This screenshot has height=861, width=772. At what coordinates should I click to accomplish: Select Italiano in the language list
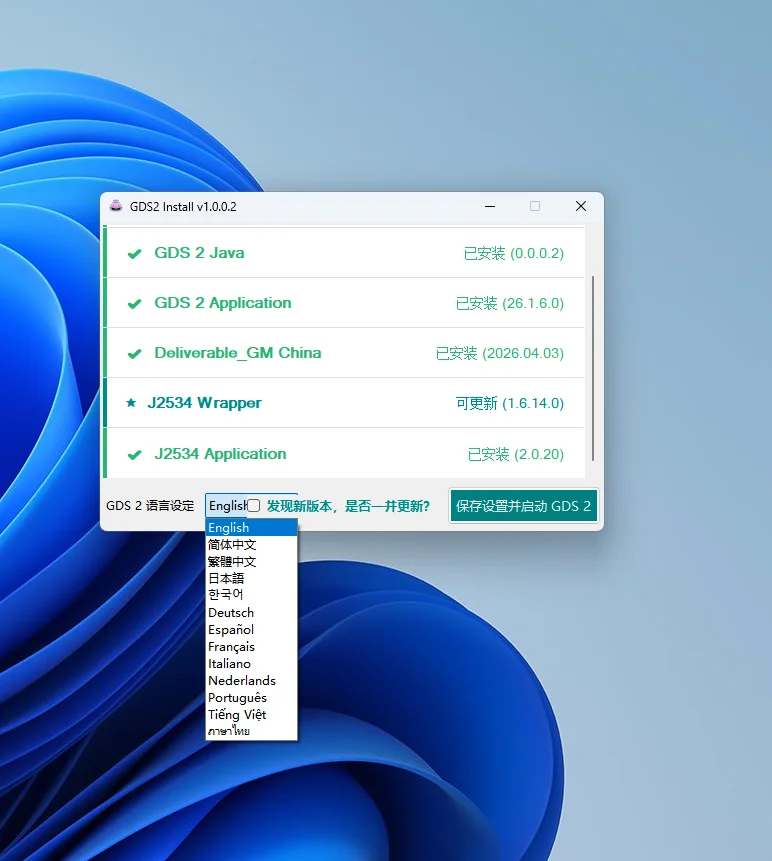point(251,663)
